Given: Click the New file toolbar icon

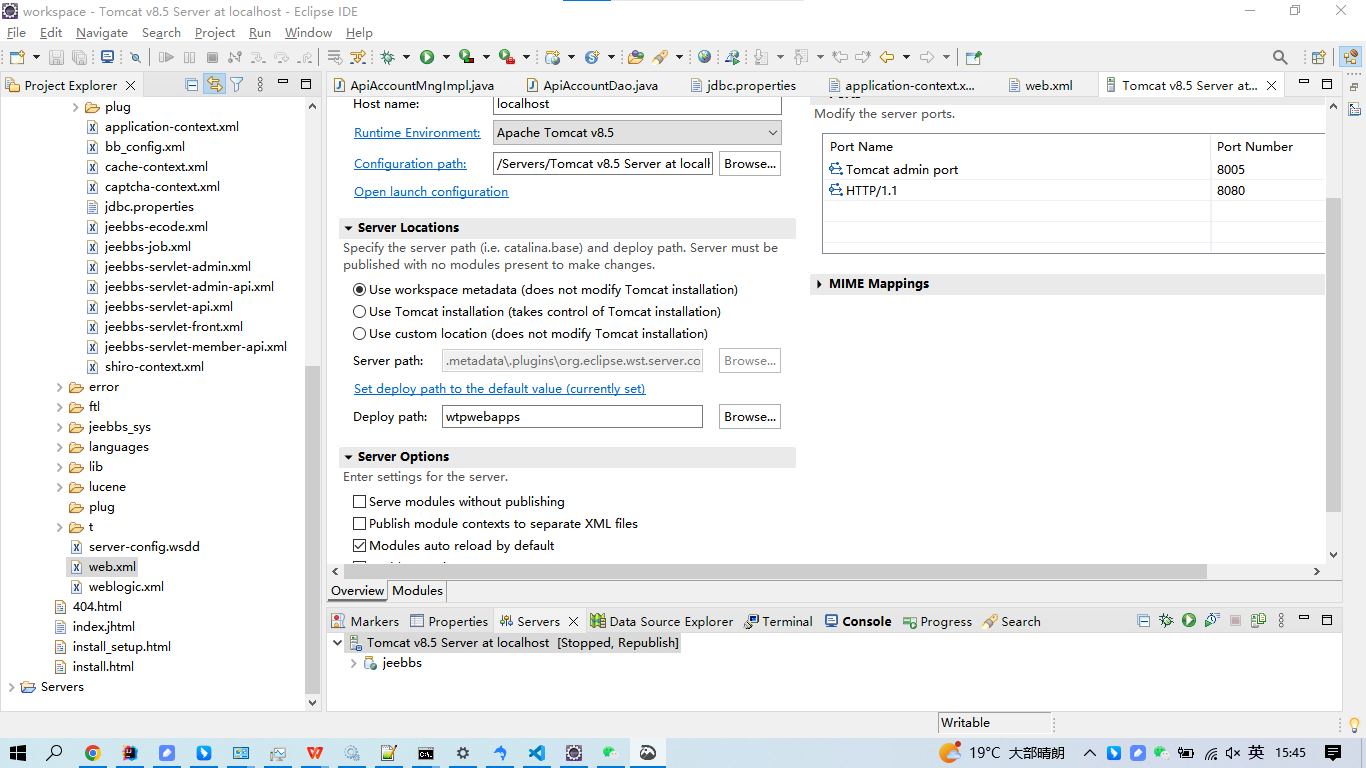Looking at the screenshot, I should [17, 57].
